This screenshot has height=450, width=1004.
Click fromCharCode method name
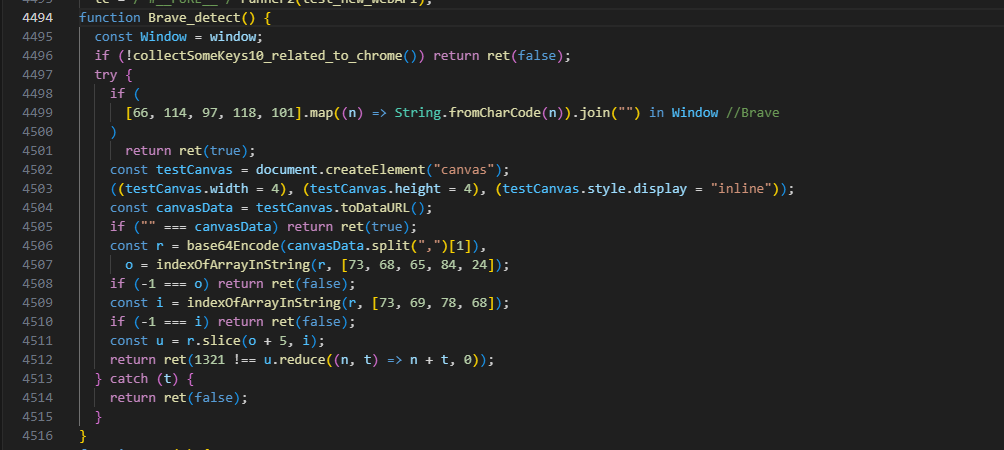point(493,113)
